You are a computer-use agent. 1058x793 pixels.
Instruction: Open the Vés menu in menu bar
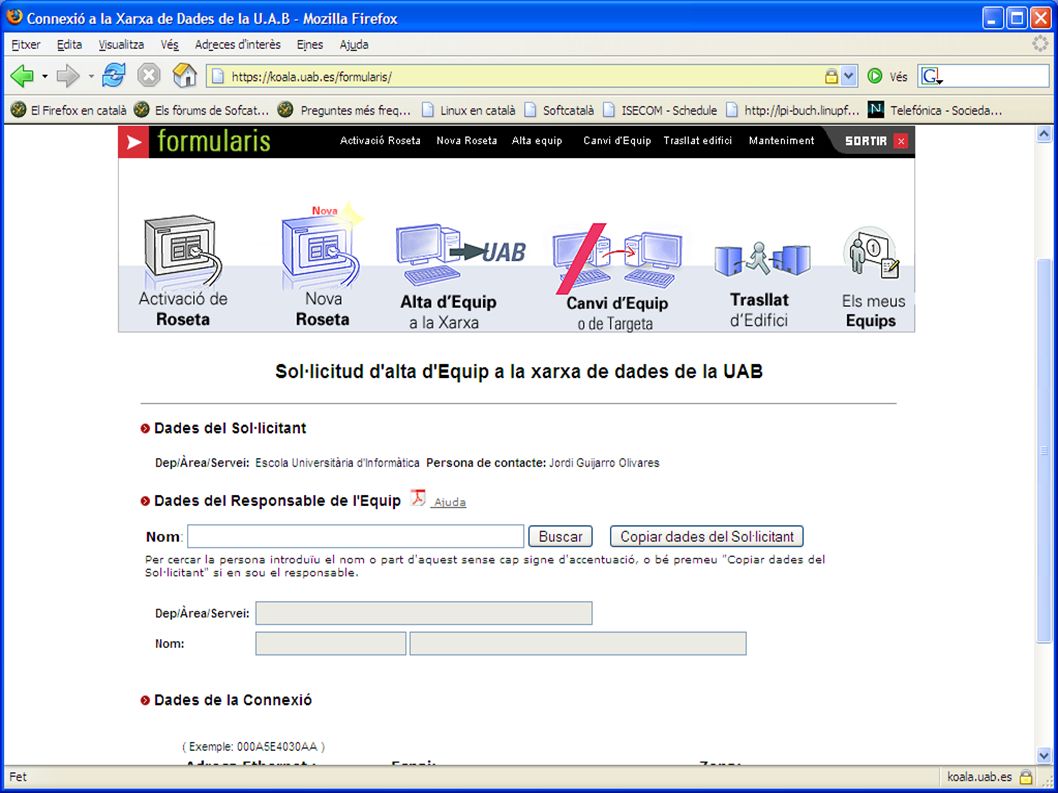click(169, 45)
